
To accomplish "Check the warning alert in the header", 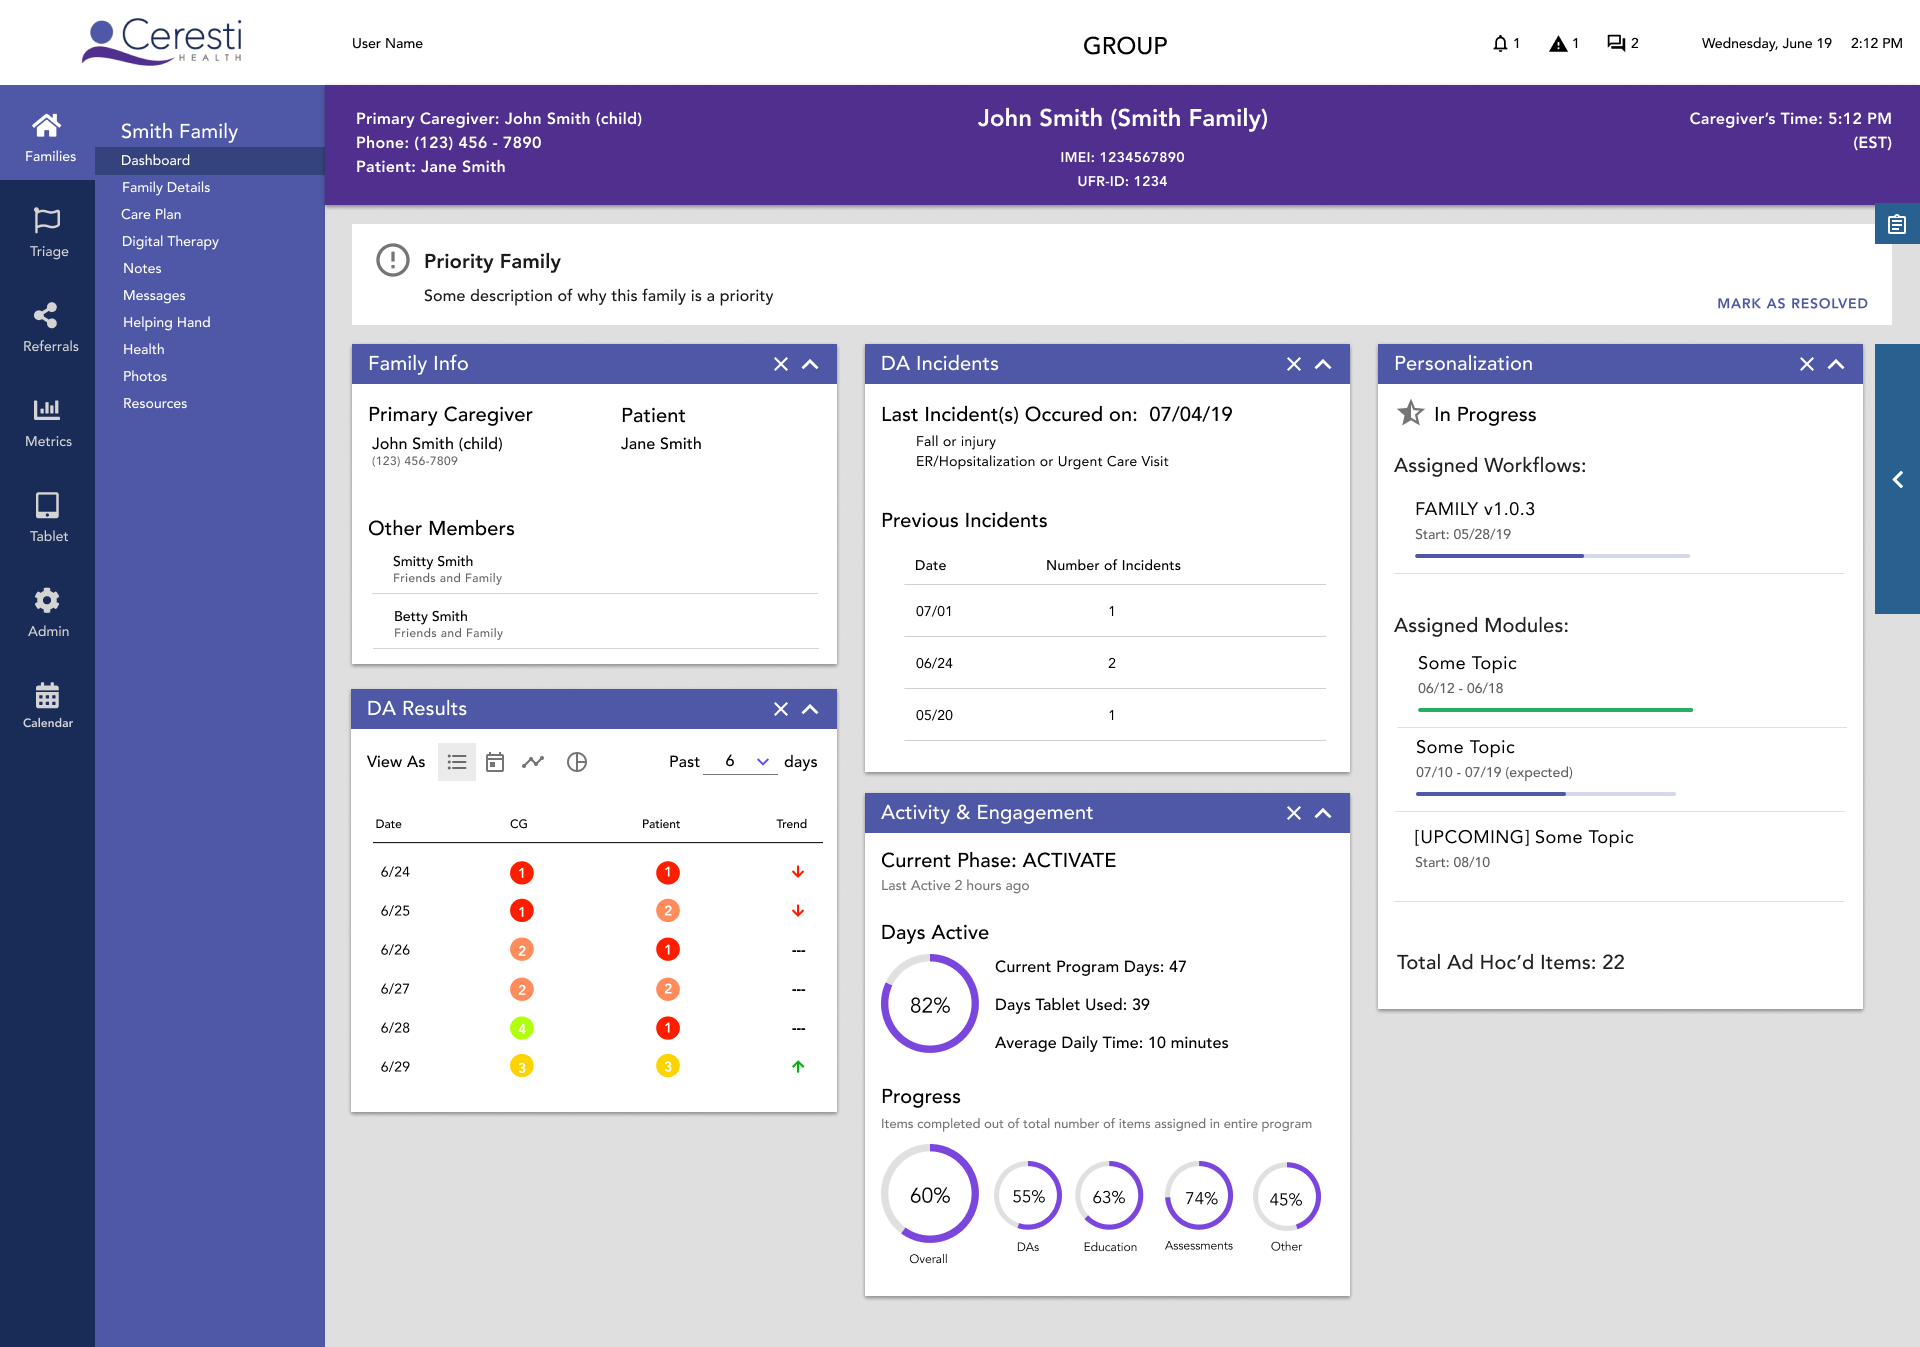I will point(1559,43).
